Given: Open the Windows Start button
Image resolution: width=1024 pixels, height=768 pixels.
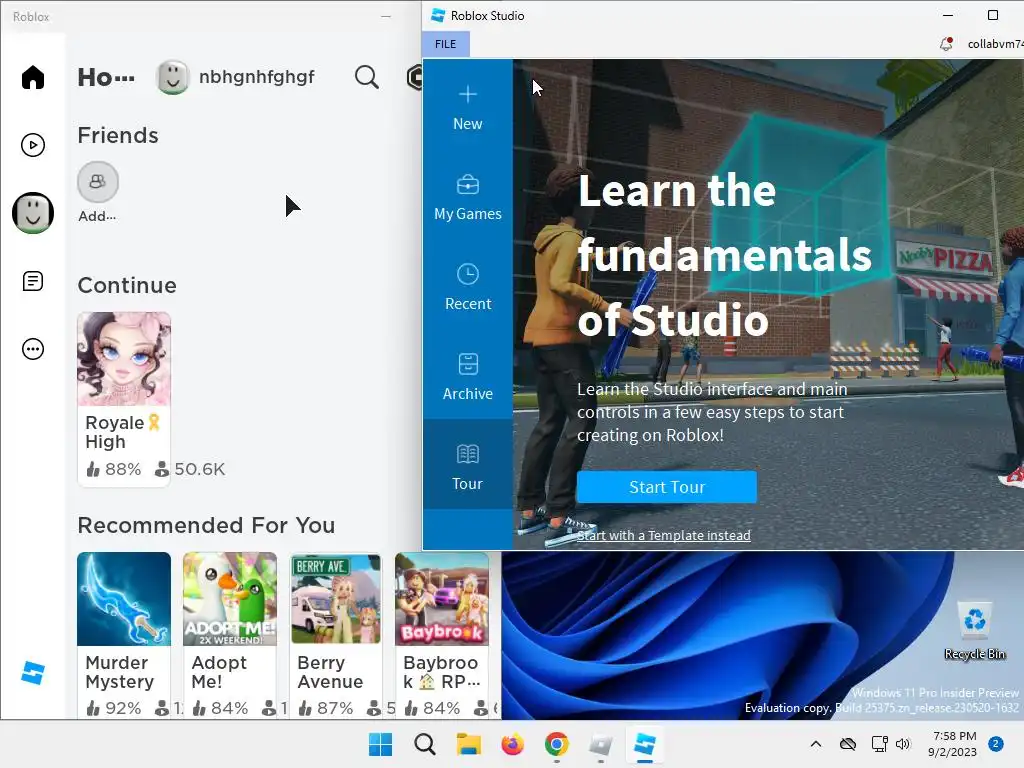Looking at the screenshot, I should (x=380, y=744).
